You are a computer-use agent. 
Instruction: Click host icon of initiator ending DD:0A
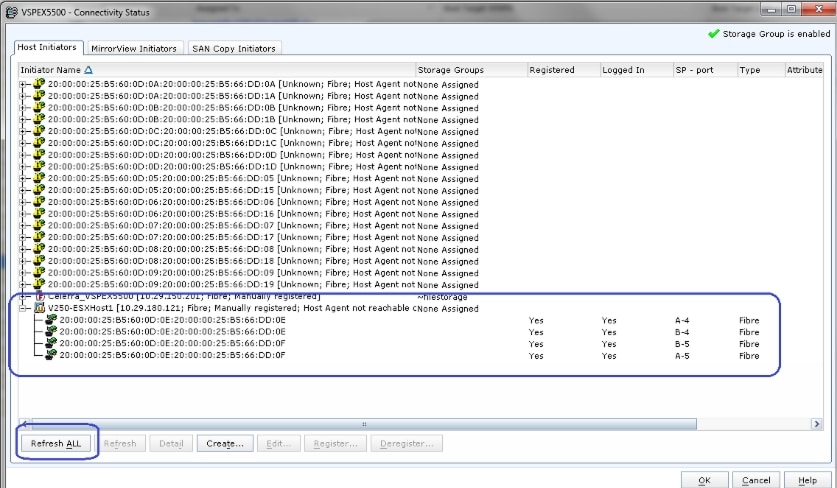(x=39, y=84)
